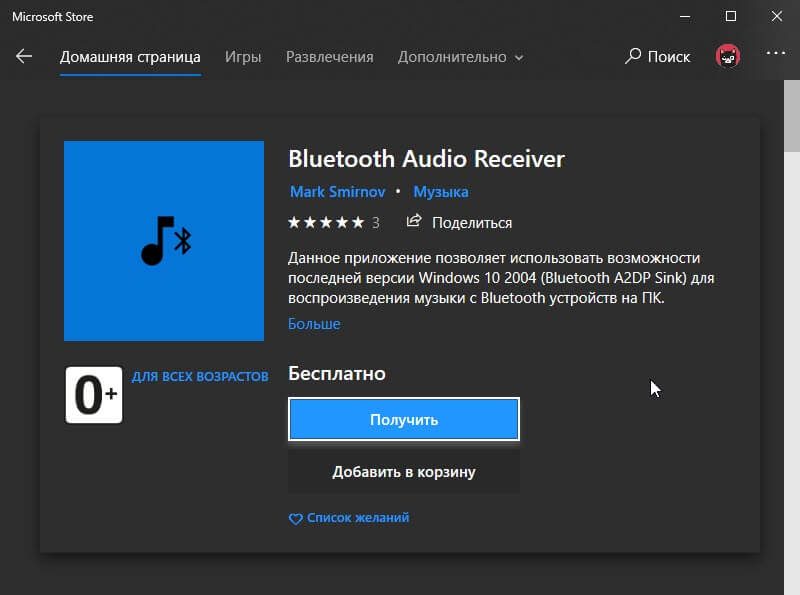800x595 pixels.
Task: Open the Развлечения tab
Action: tap(330, 57)
